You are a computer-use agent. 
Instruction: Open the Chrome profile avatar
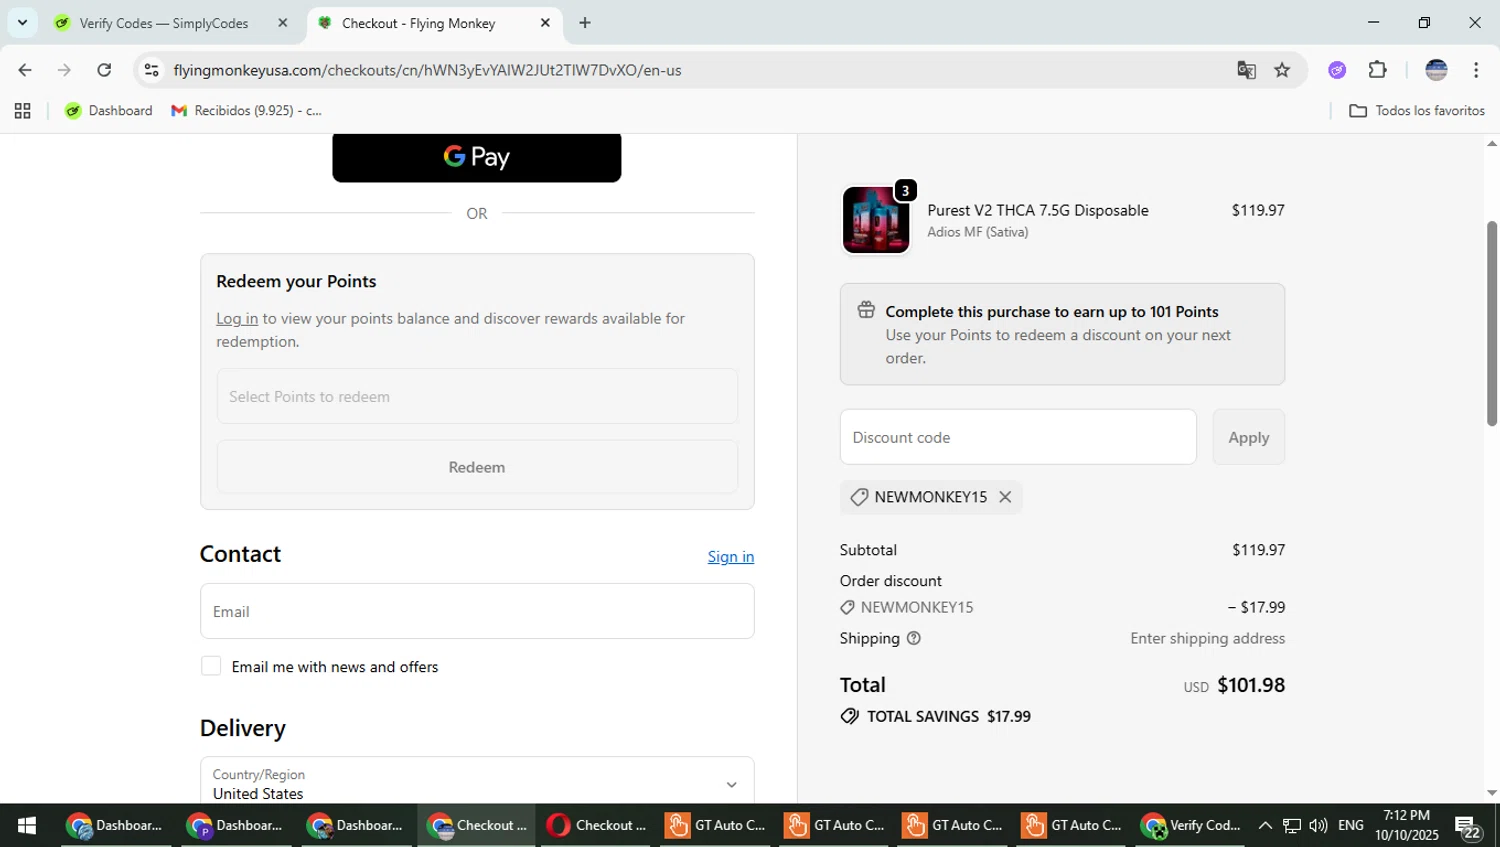[1437, 70]
